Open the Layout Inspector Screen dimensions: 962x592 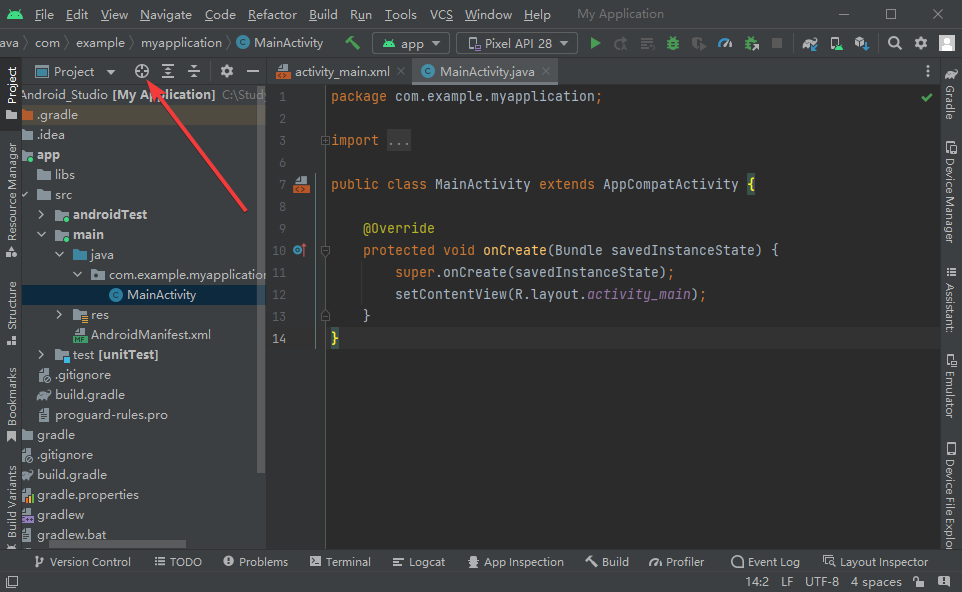point(875,561)
